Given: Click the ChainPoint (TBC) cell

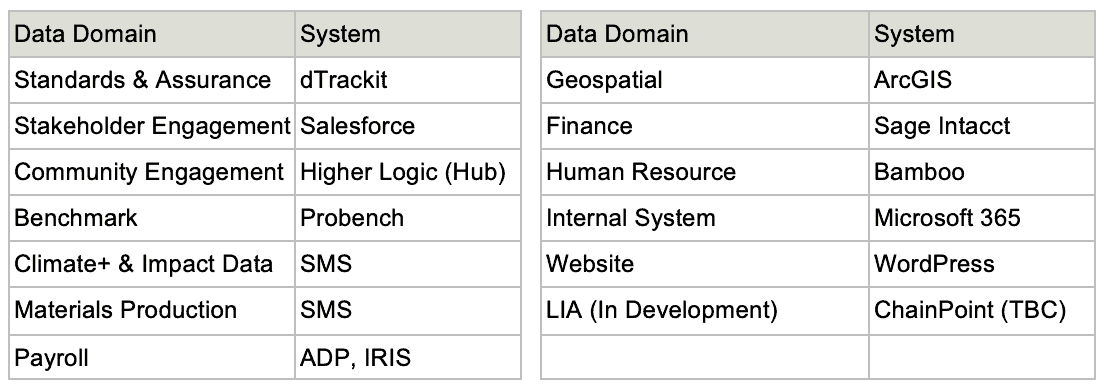Looking at the screenshot, I should coord(981,310).
